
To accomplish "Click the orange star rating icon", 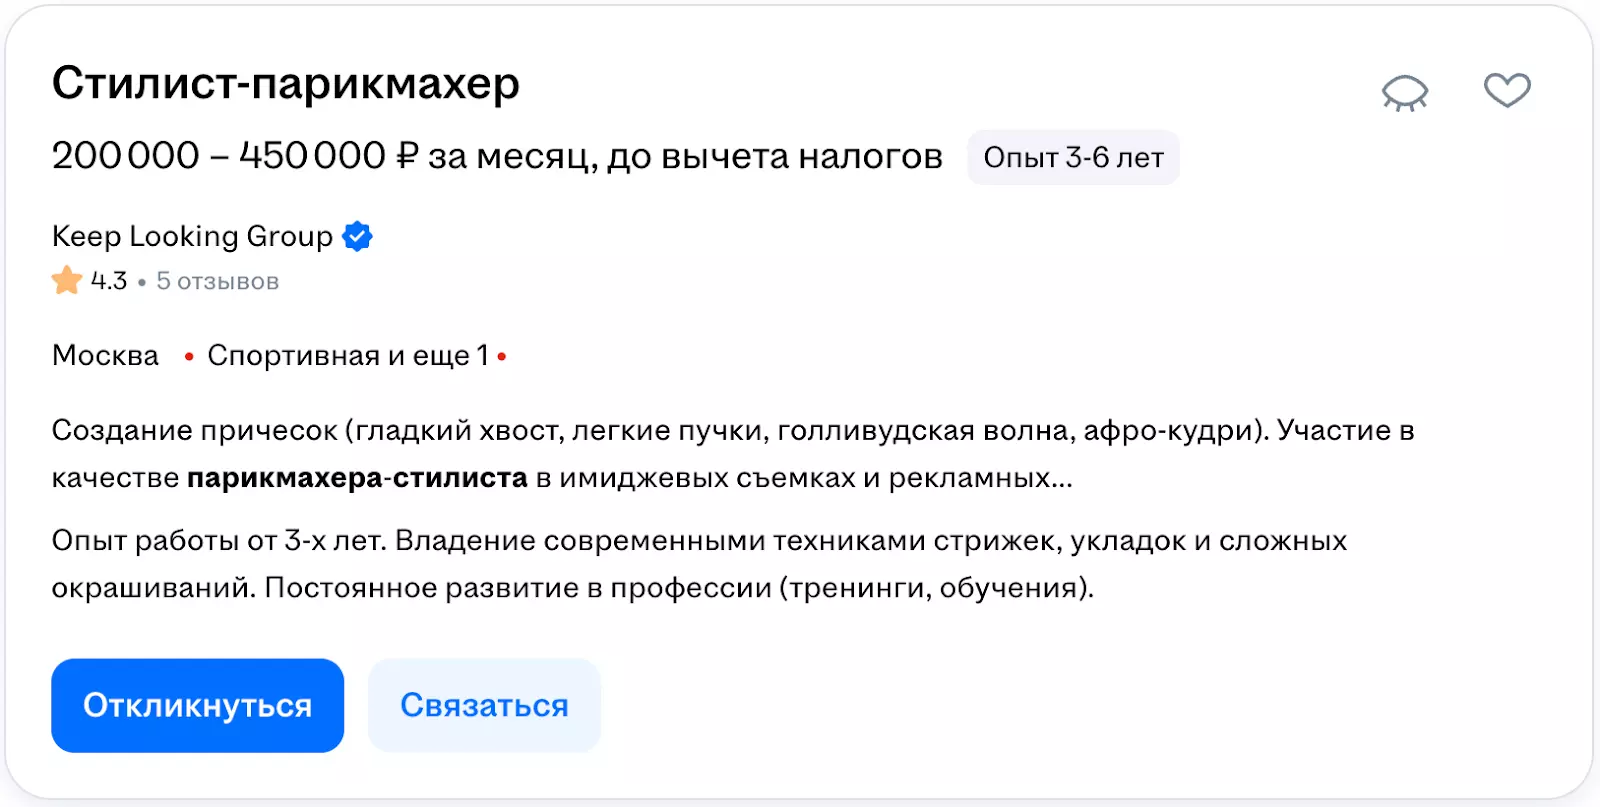I will 67,281.
